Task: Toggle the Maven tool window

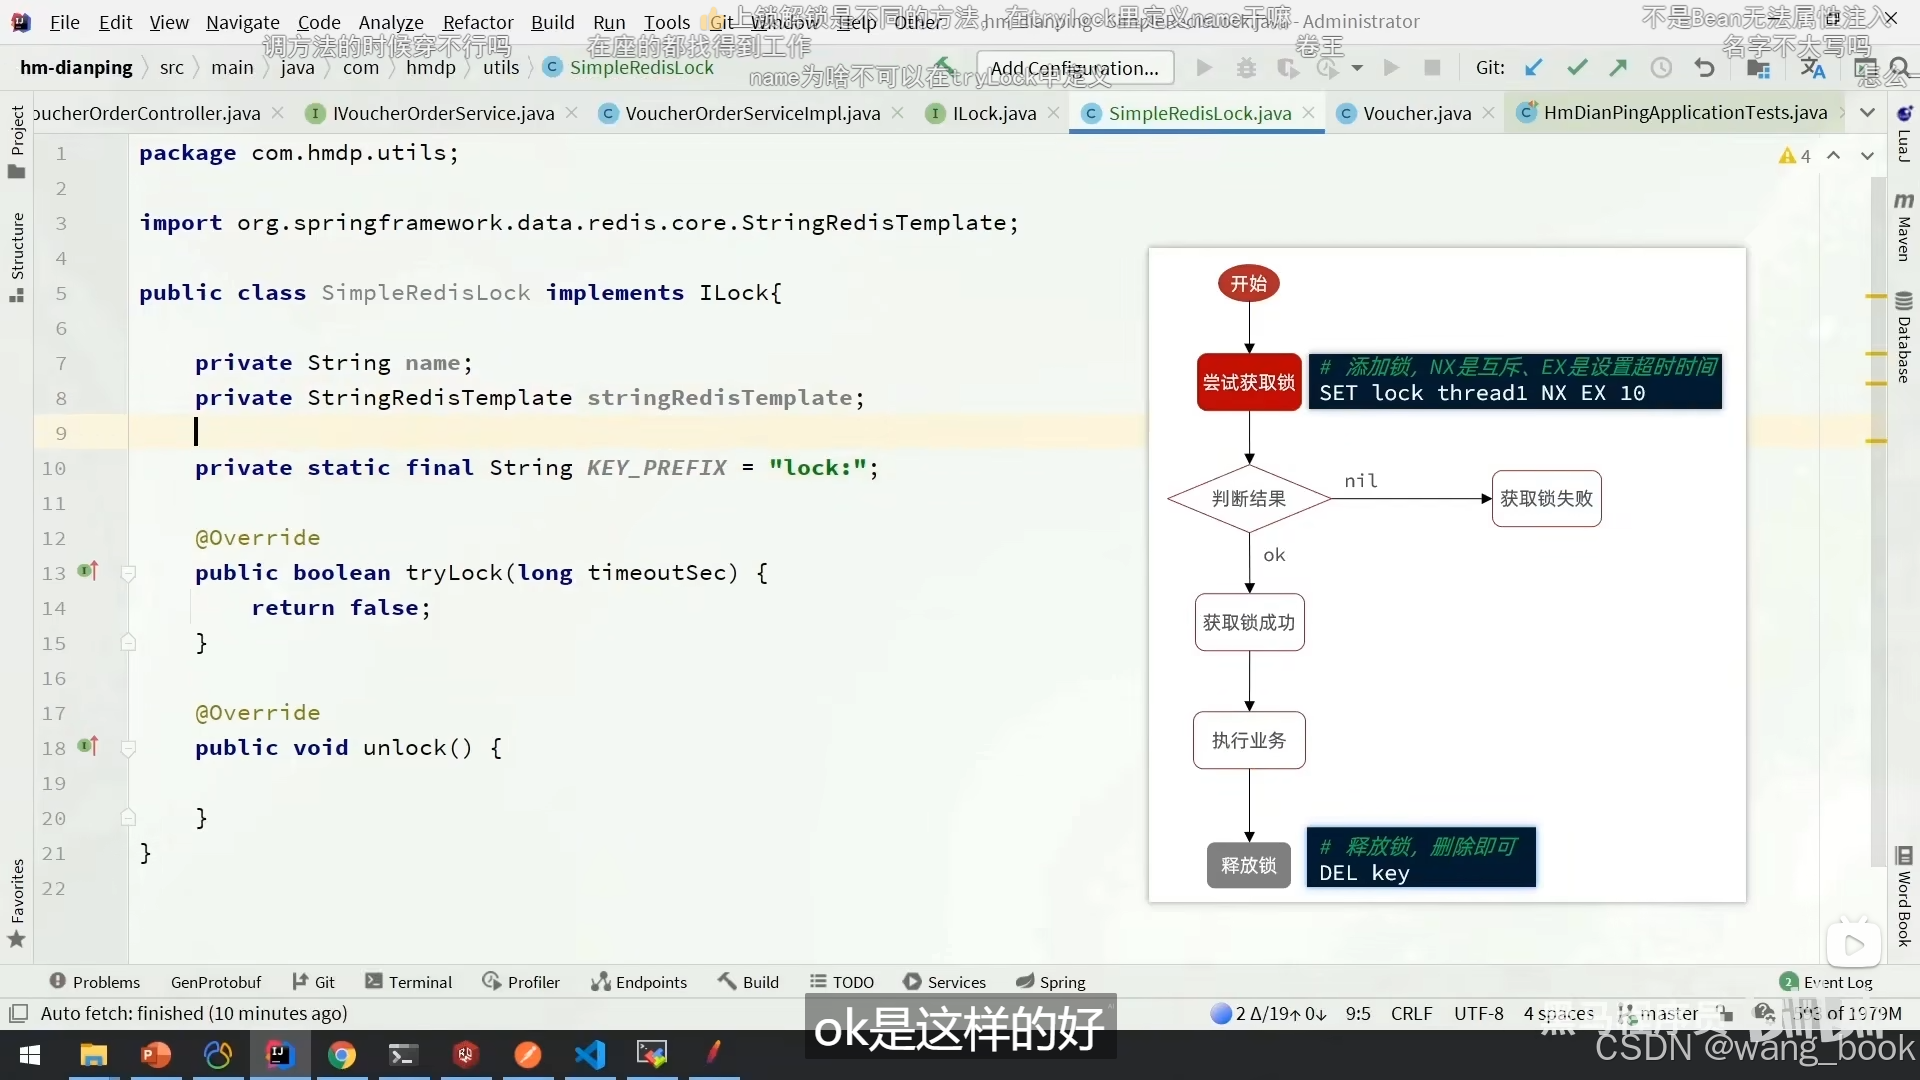Action: click(x=1904, y=228)
